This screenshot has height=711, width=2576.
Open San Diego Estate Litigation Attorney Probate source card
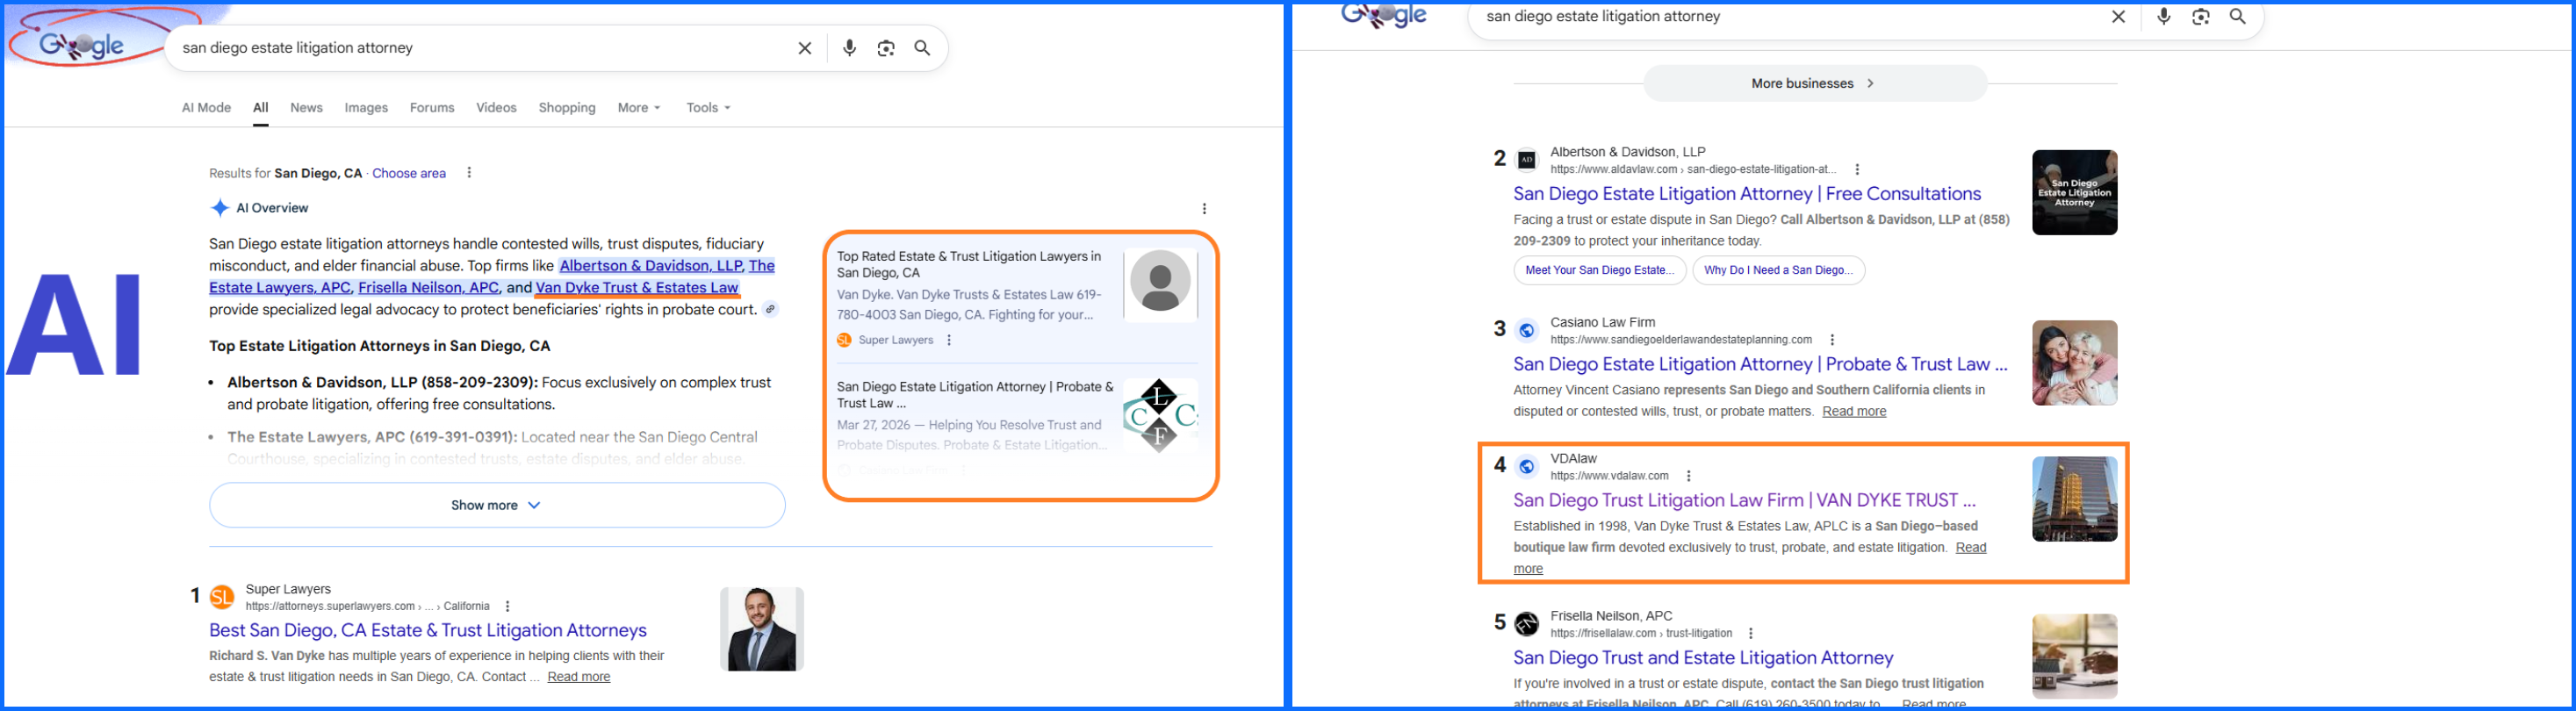tap(975, 395)
